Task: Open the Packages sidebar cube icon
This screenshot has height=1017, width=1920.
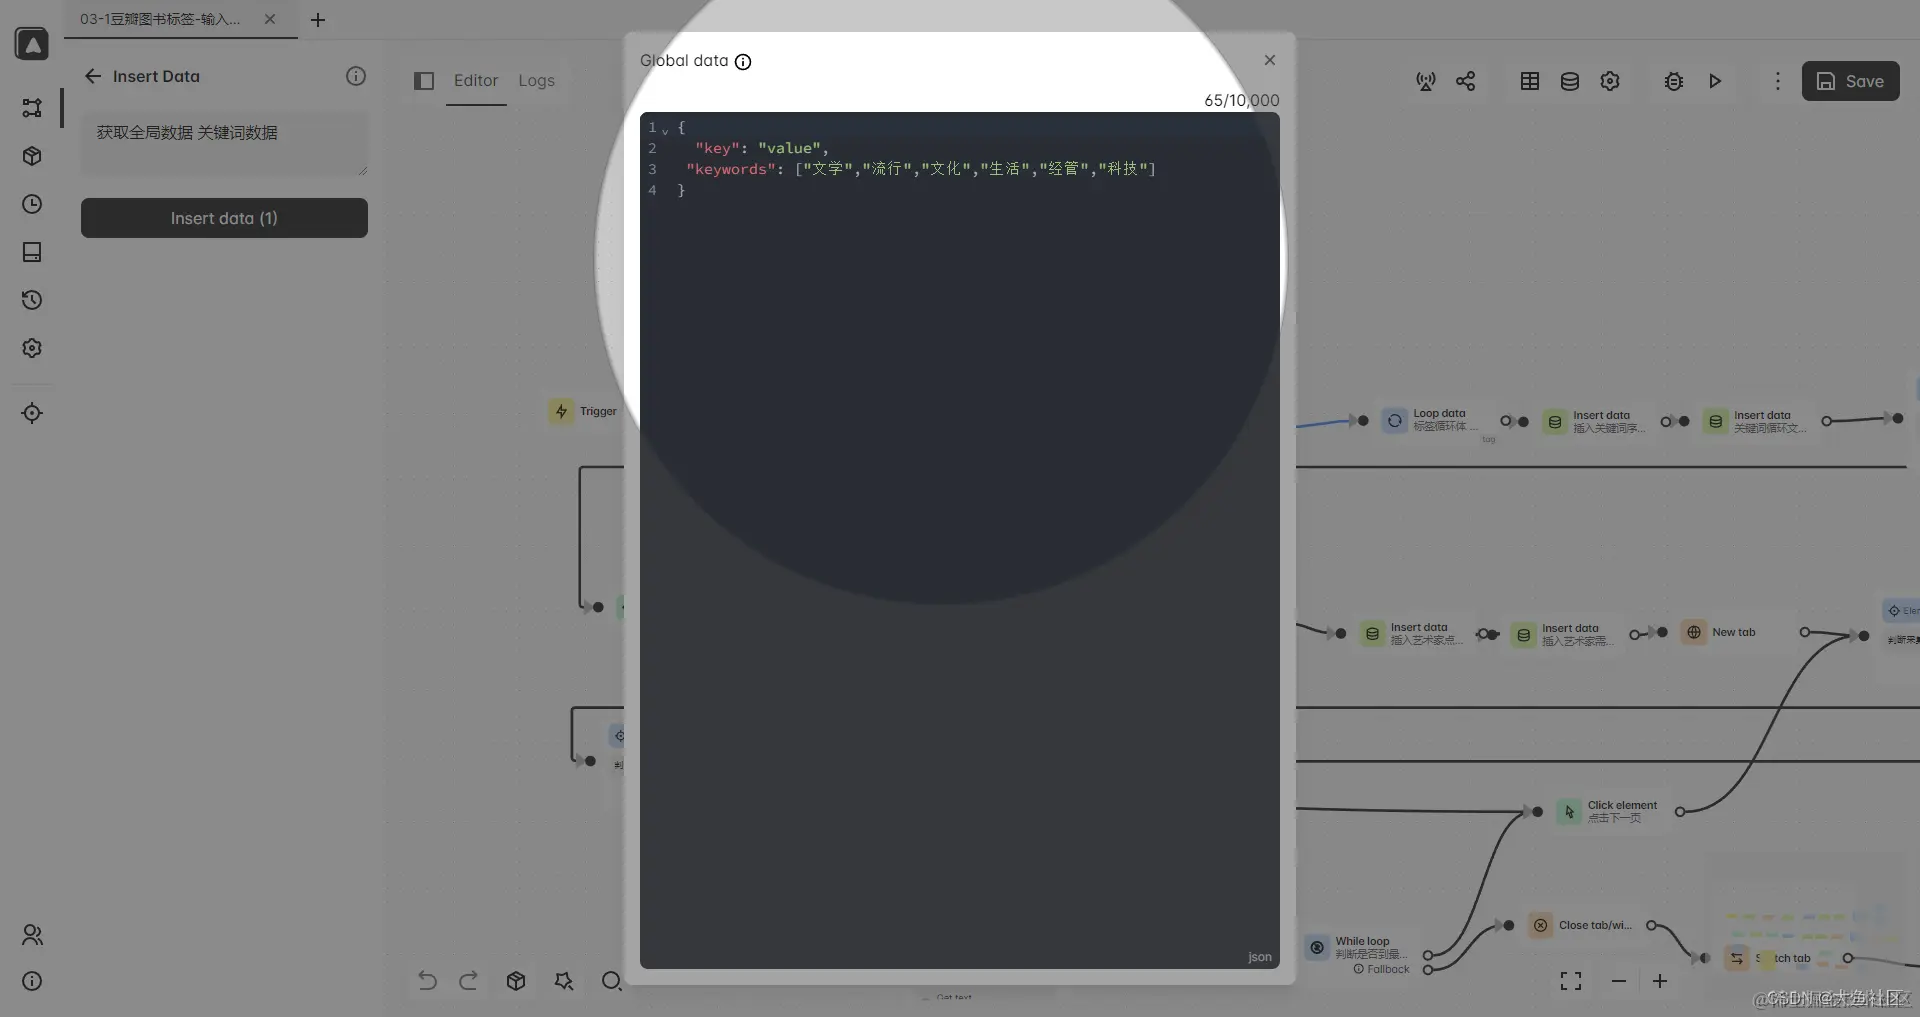Action: (x=32, y=156)
